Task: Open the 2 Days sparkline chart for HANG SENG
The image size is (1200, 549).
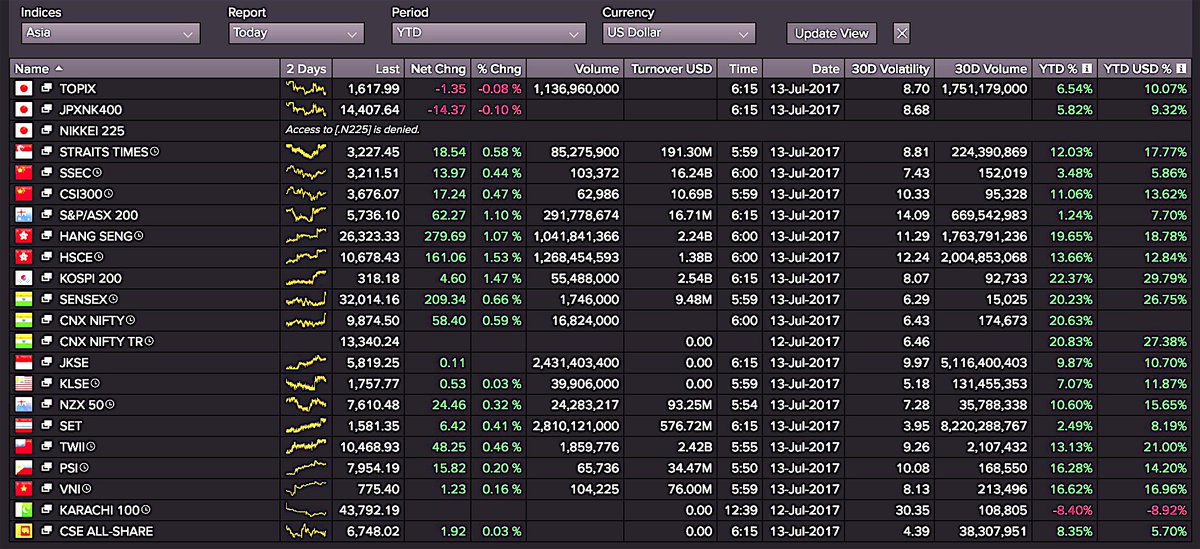Action: point(306,236)
